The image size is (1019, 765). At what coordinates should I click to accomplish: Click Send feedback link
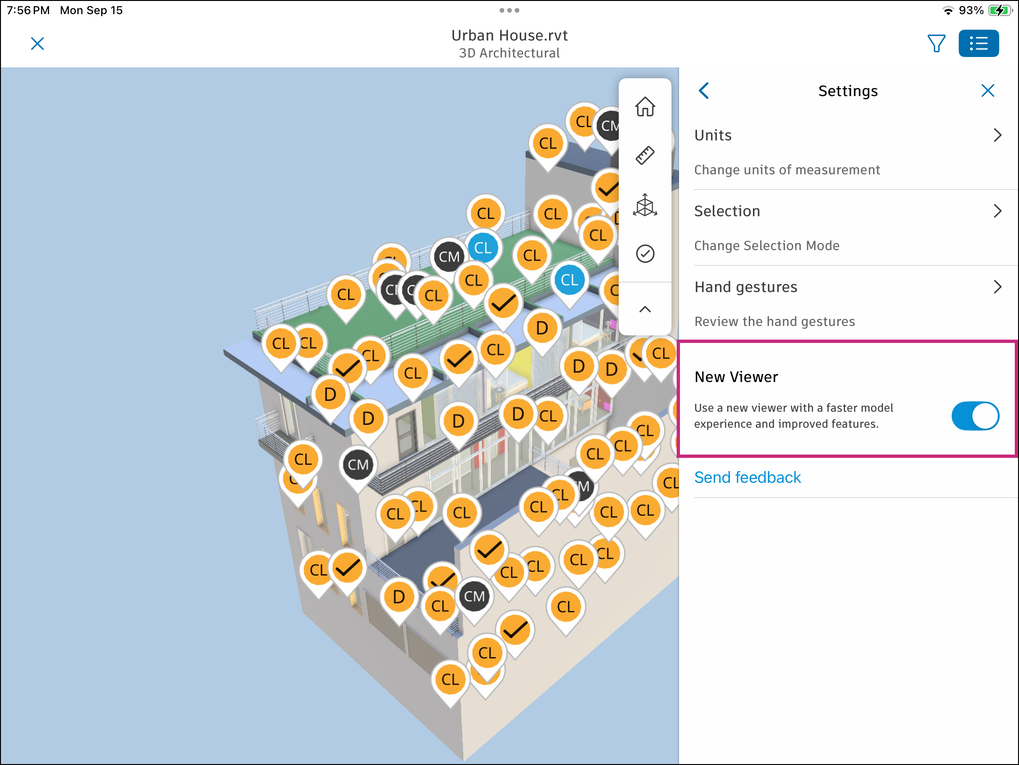coord(747,478)
